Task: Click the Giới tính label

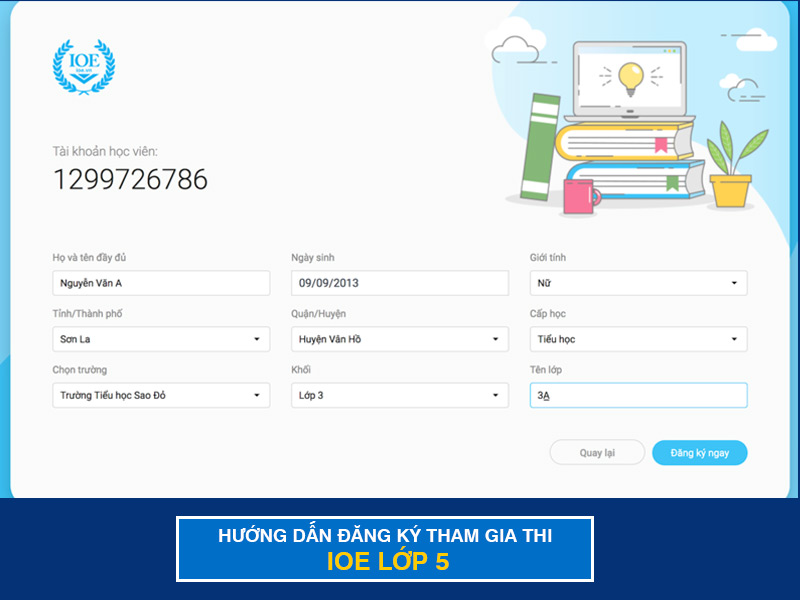Action: [547, 258]
